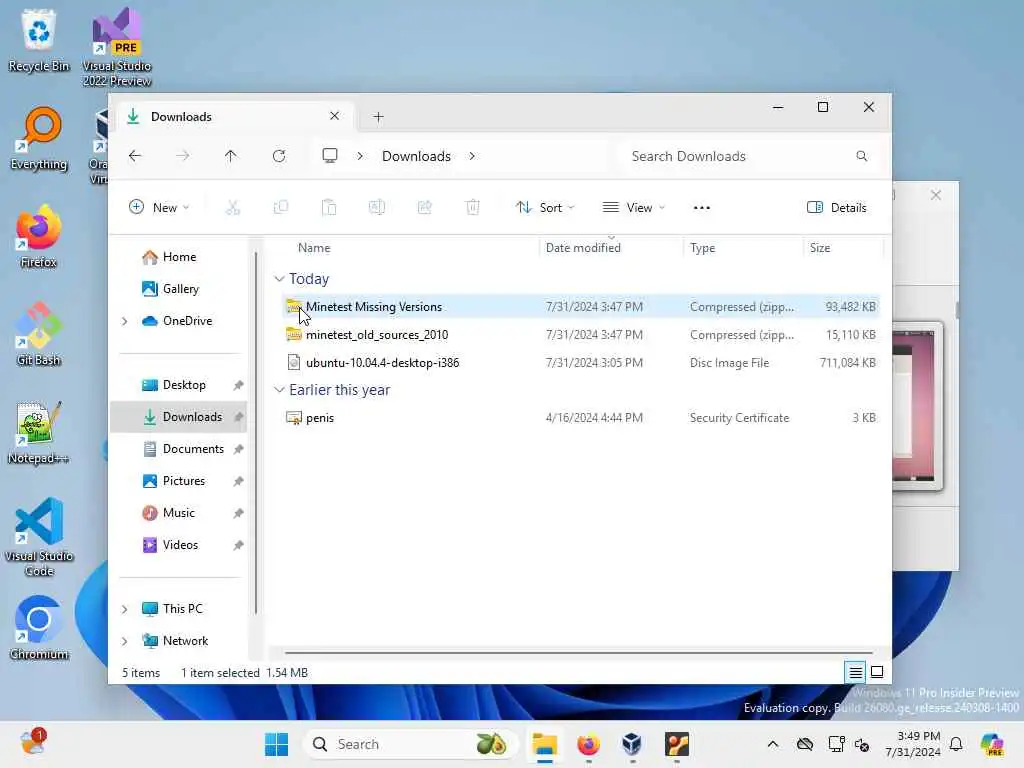
Task: Open Recycle Bin on the desktop
Action: 39,40
